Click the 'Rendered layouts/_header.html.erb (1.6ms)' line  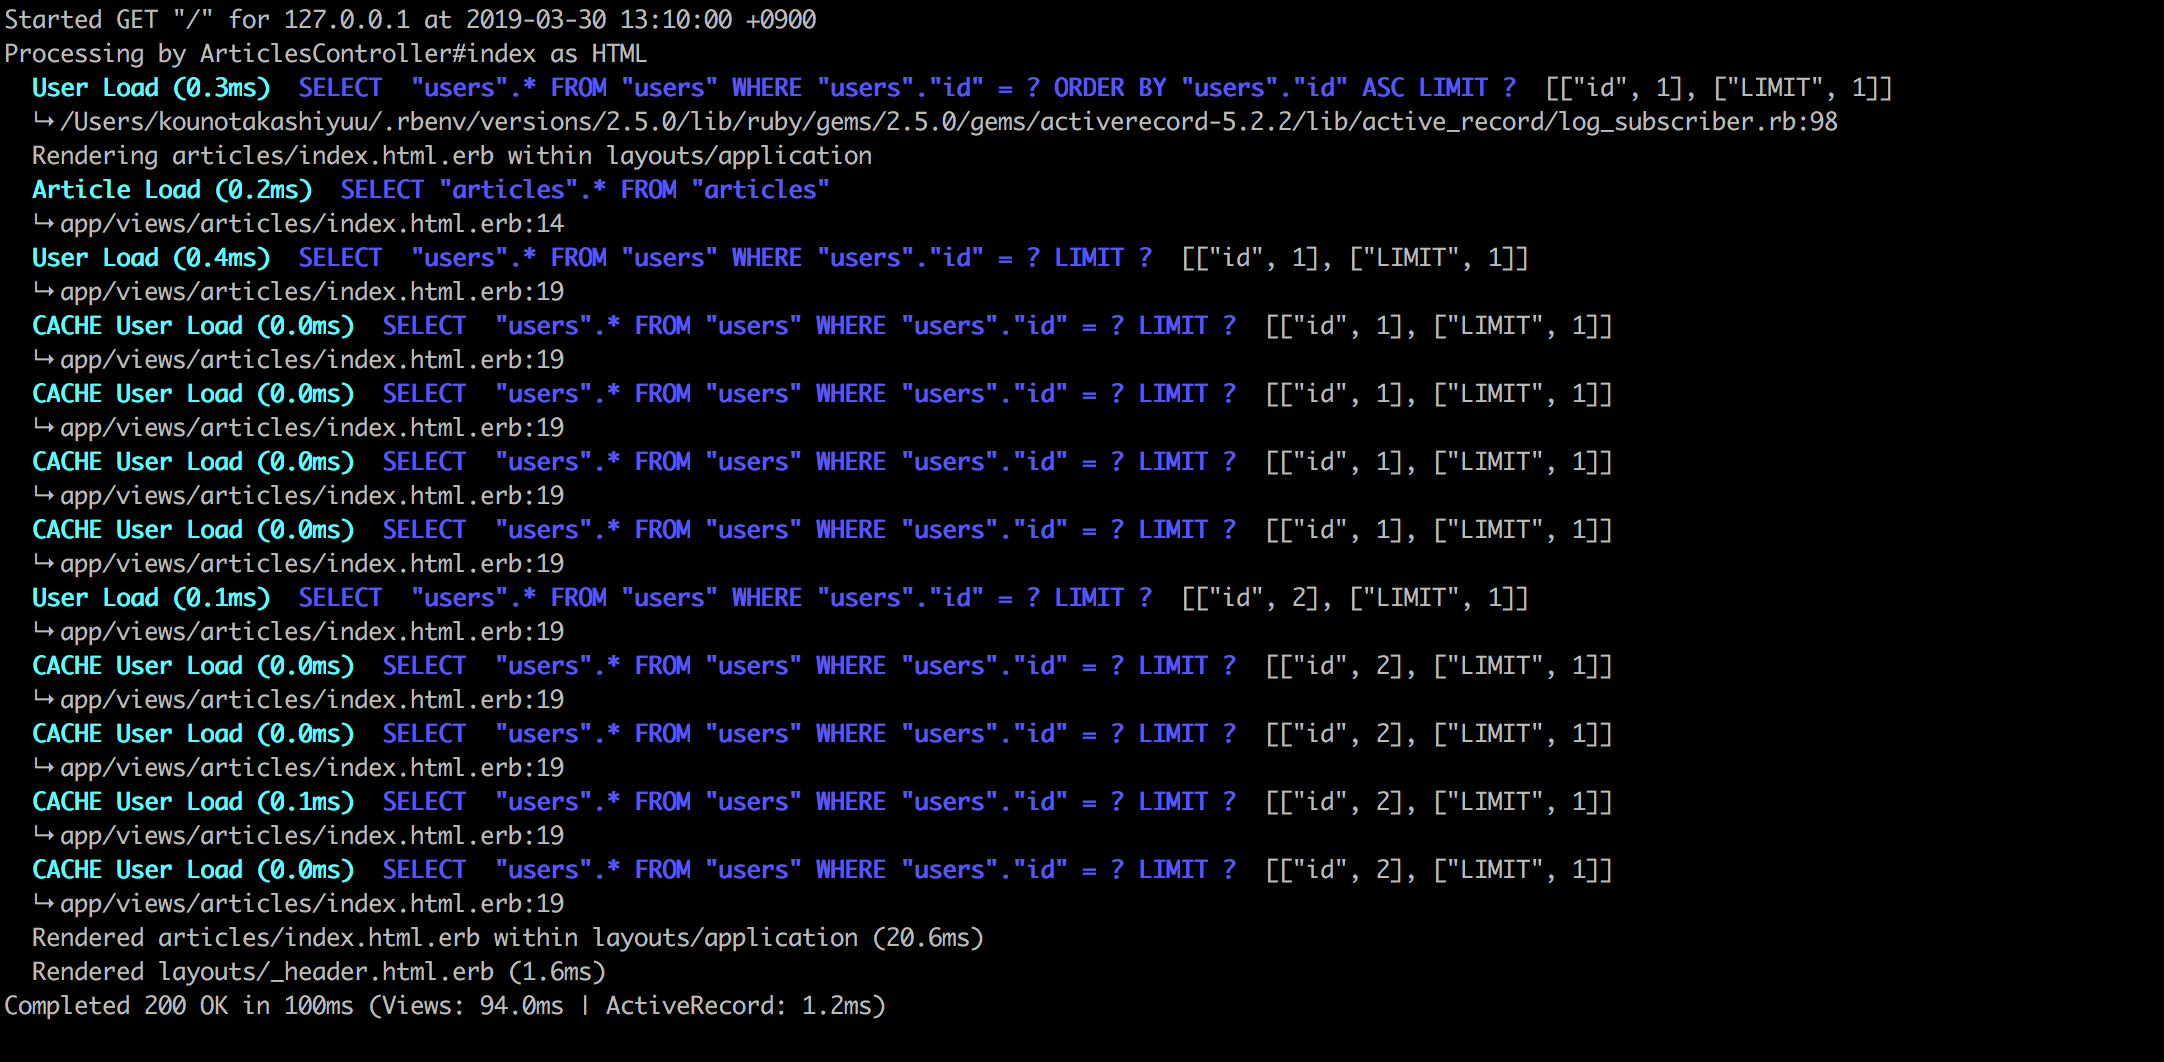319,972
